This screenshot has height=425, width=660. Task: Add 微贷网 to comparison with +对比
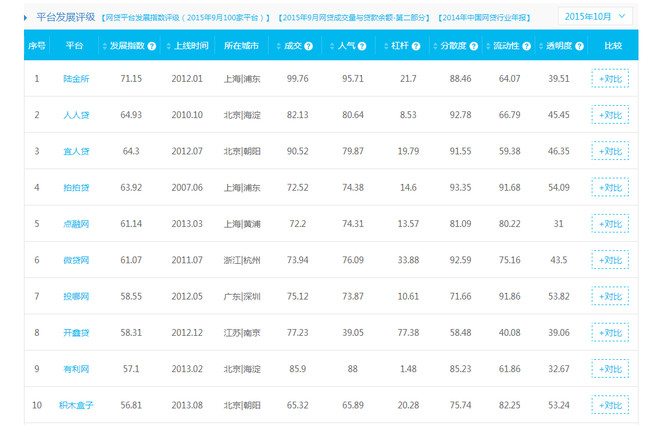610,260
